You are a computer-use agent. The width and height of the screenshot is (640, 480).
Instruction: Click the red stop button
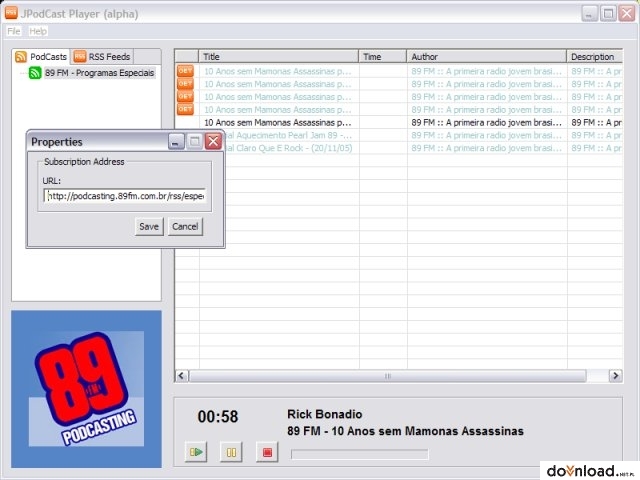coord(267,452)
